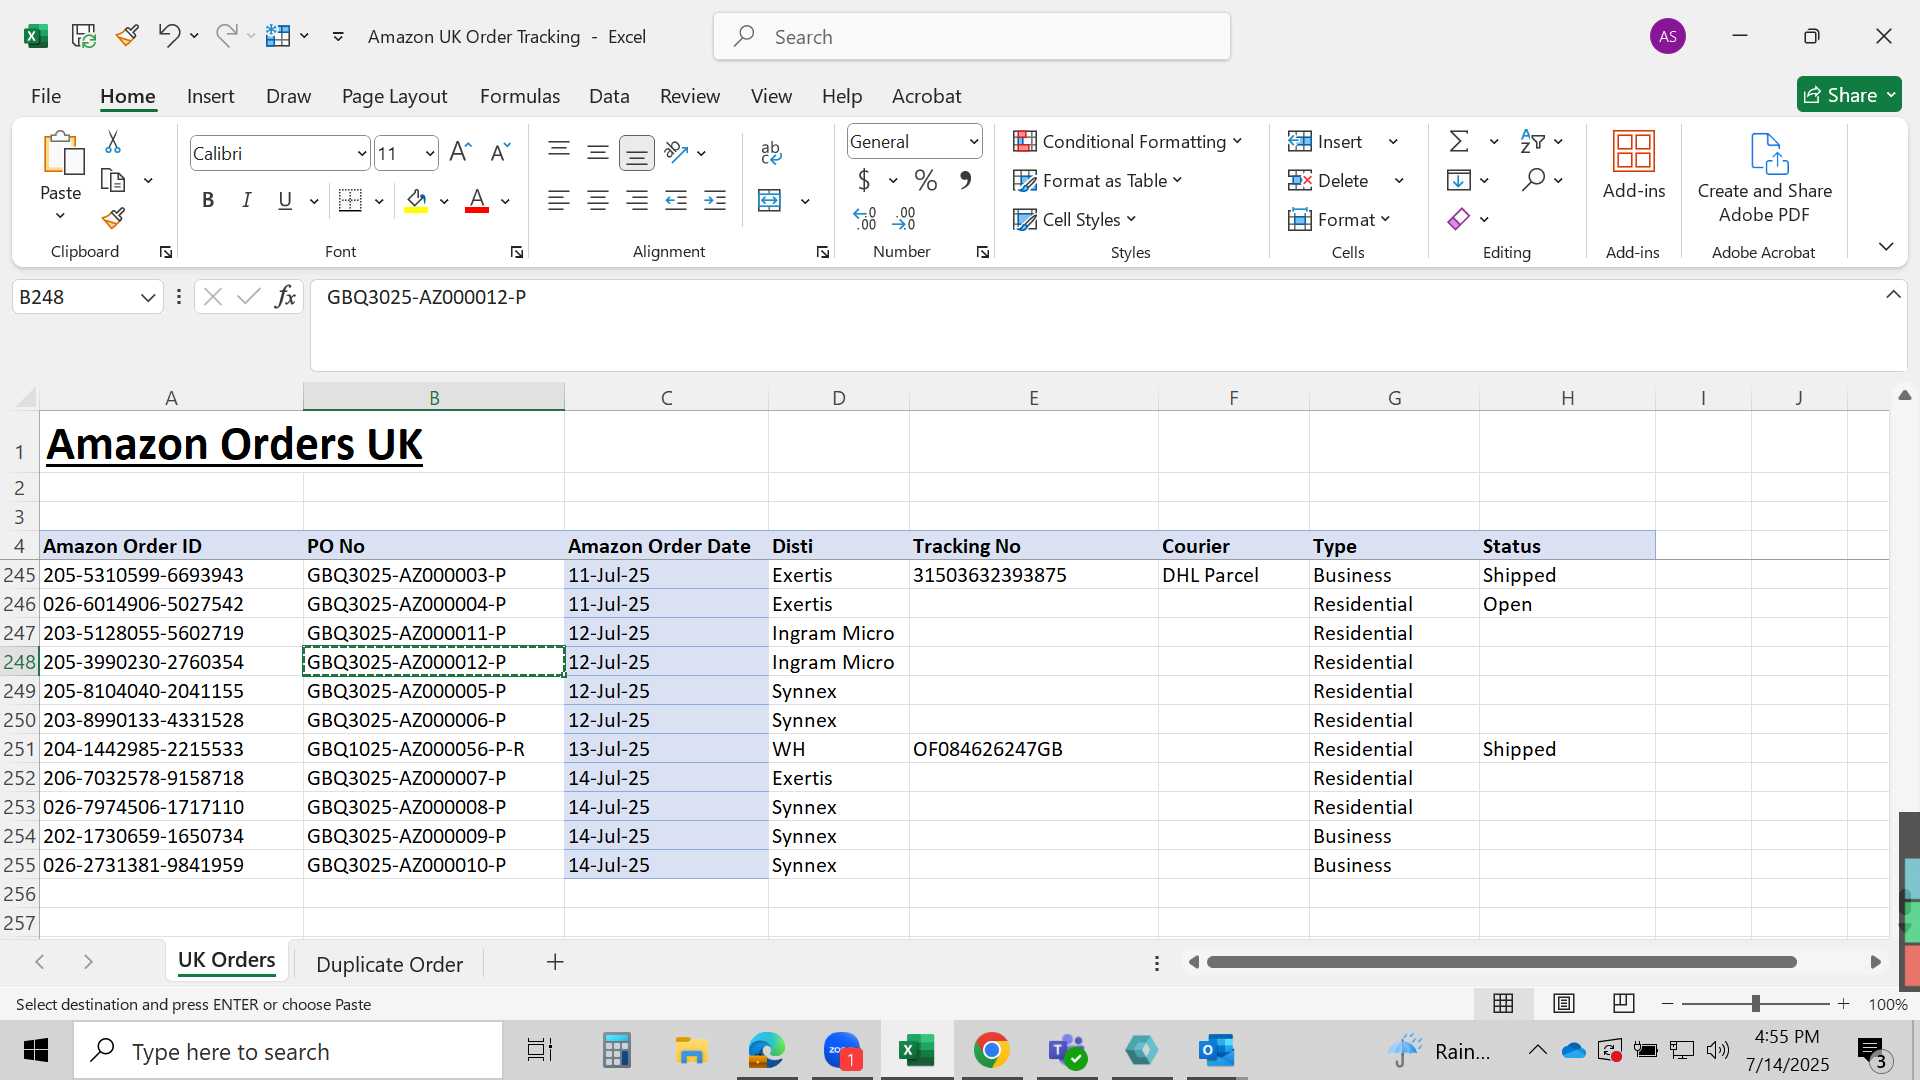1920x1080 pixels.
Task: Toggle Wrap Text
Action: 770,152
